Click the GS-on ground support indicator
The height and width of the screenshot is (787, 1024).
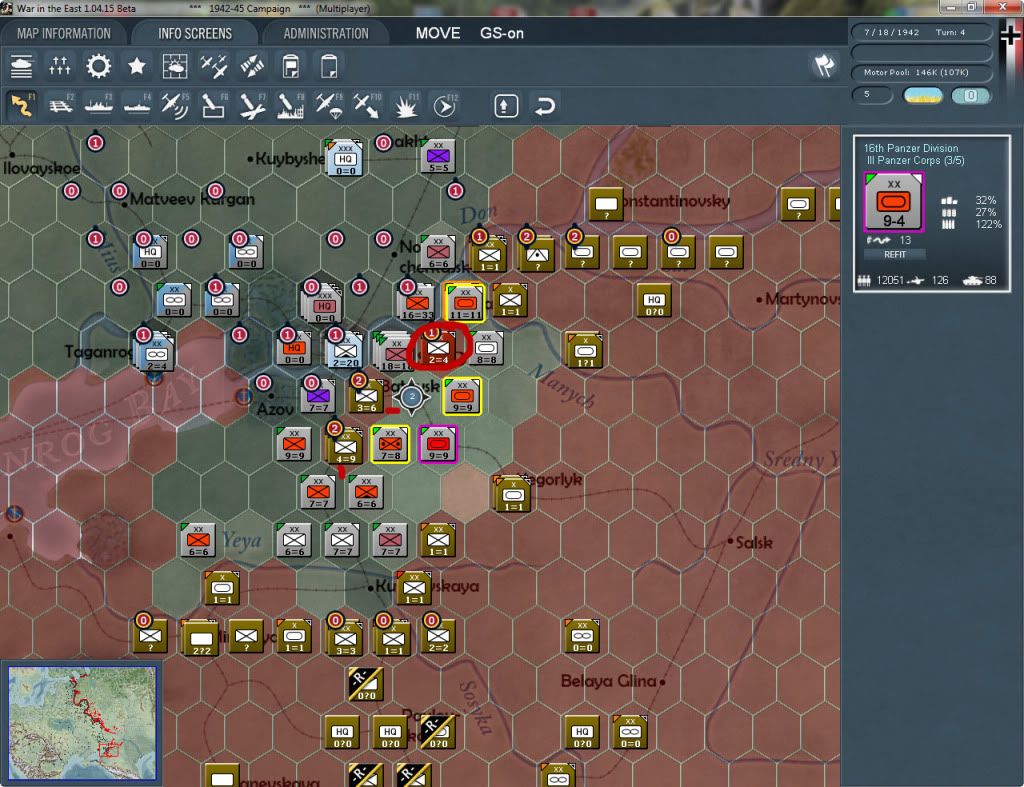point(502,33)
